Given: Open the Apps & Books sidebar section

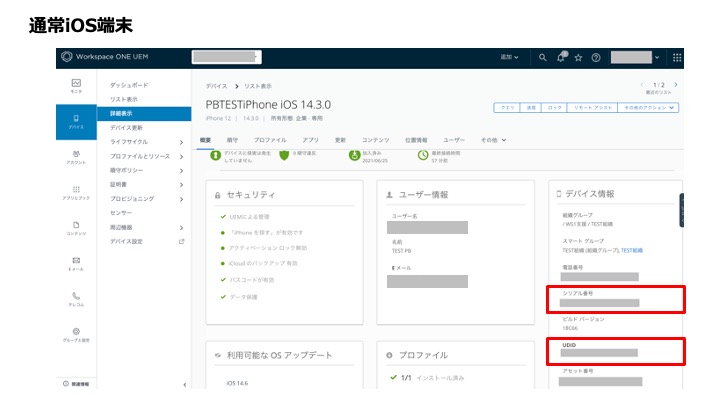Looking at the screenshot, I should (x=76, y=193).
